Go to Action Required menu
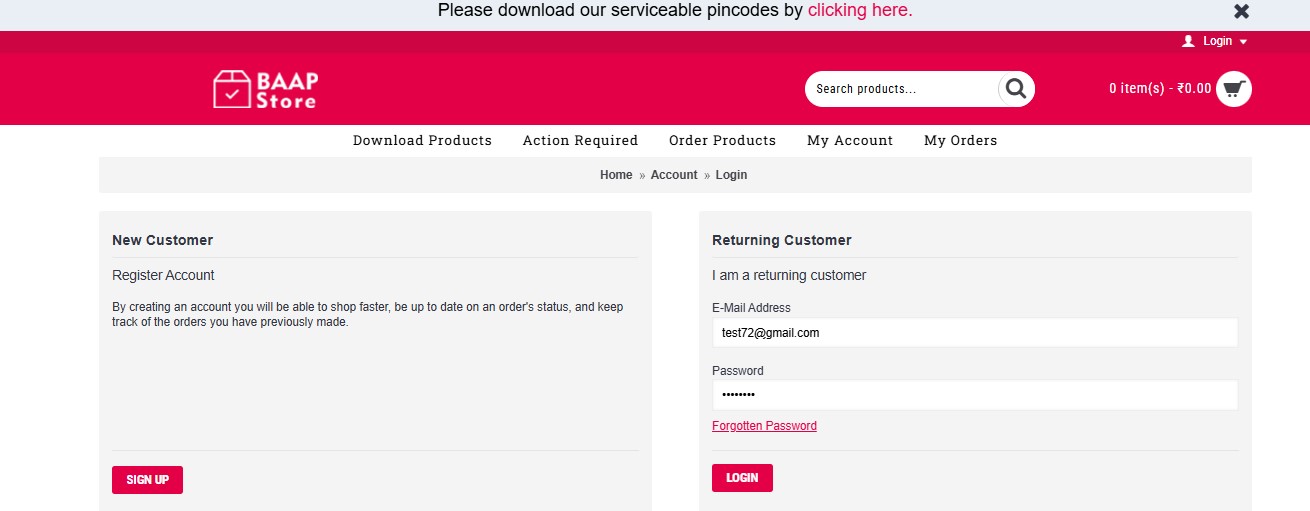 click(580, 141)
